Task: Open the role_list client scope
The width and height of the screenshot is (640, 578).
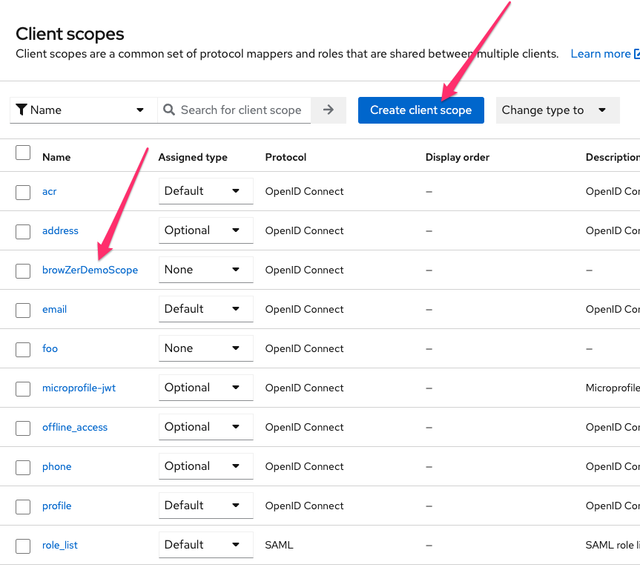Action: [60, 545]
